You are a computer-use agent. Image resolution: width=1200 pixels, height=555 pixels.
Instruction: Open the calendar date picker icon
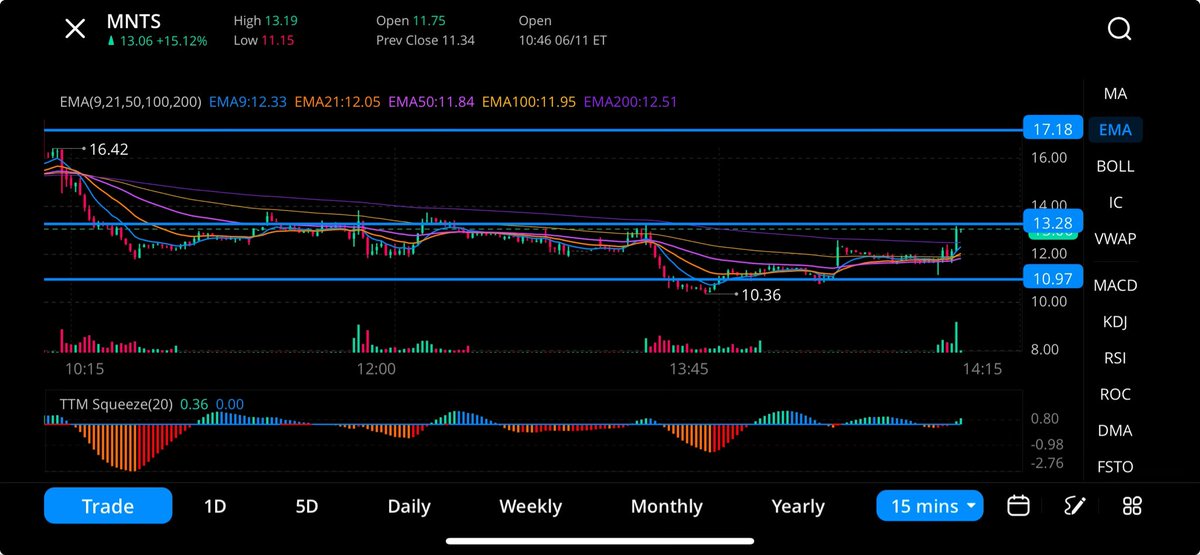coord(1018,506)
